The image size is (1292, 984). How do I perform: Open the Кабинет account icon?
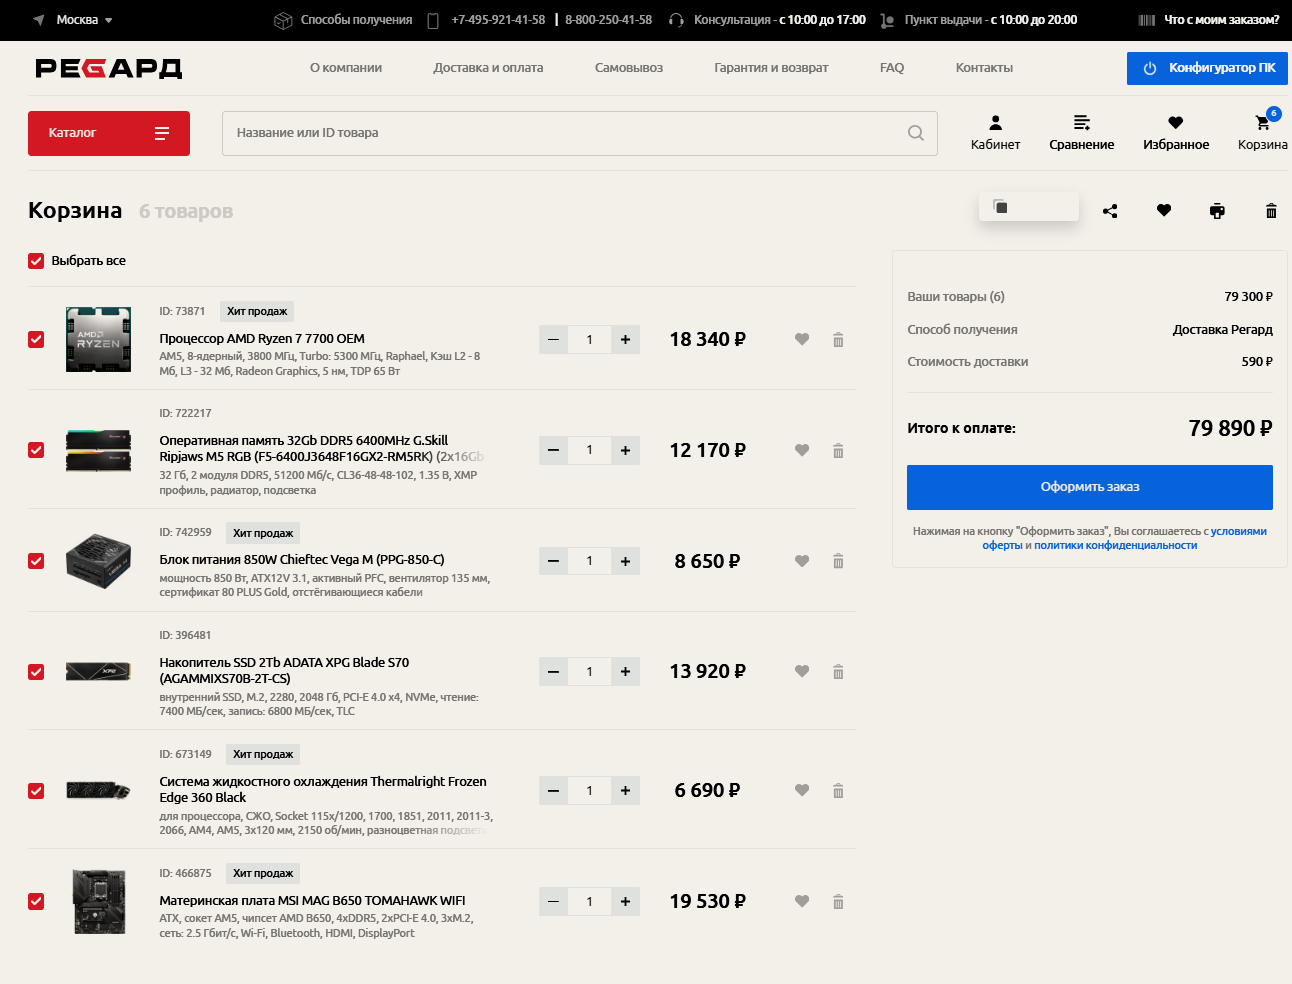click(x=995, y=132)
